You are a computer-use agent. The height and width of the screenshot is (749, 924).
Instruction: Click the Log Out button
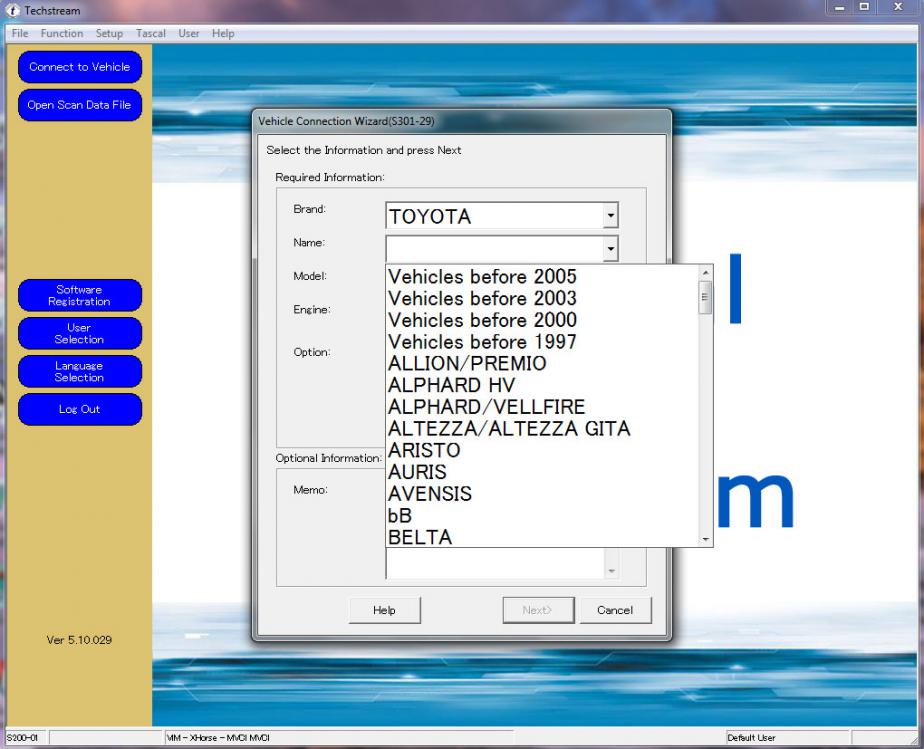point(80,409)
